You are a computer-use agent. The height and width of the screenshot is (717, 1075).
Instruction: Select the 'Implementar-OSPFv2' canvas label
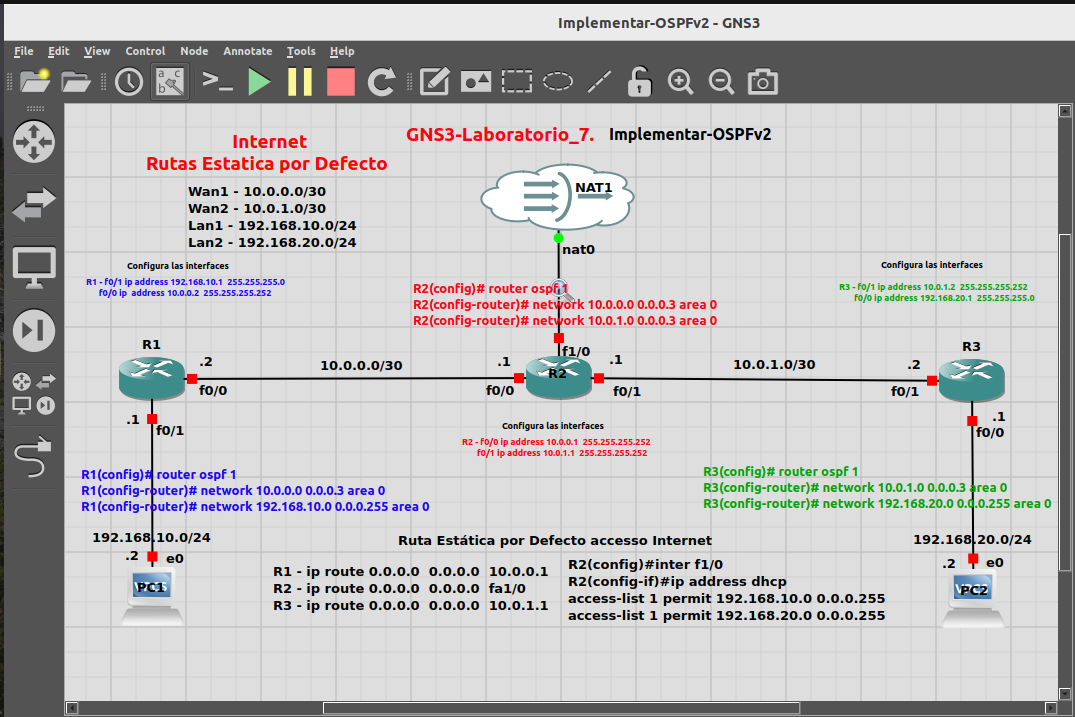click(x=690, y=134)
